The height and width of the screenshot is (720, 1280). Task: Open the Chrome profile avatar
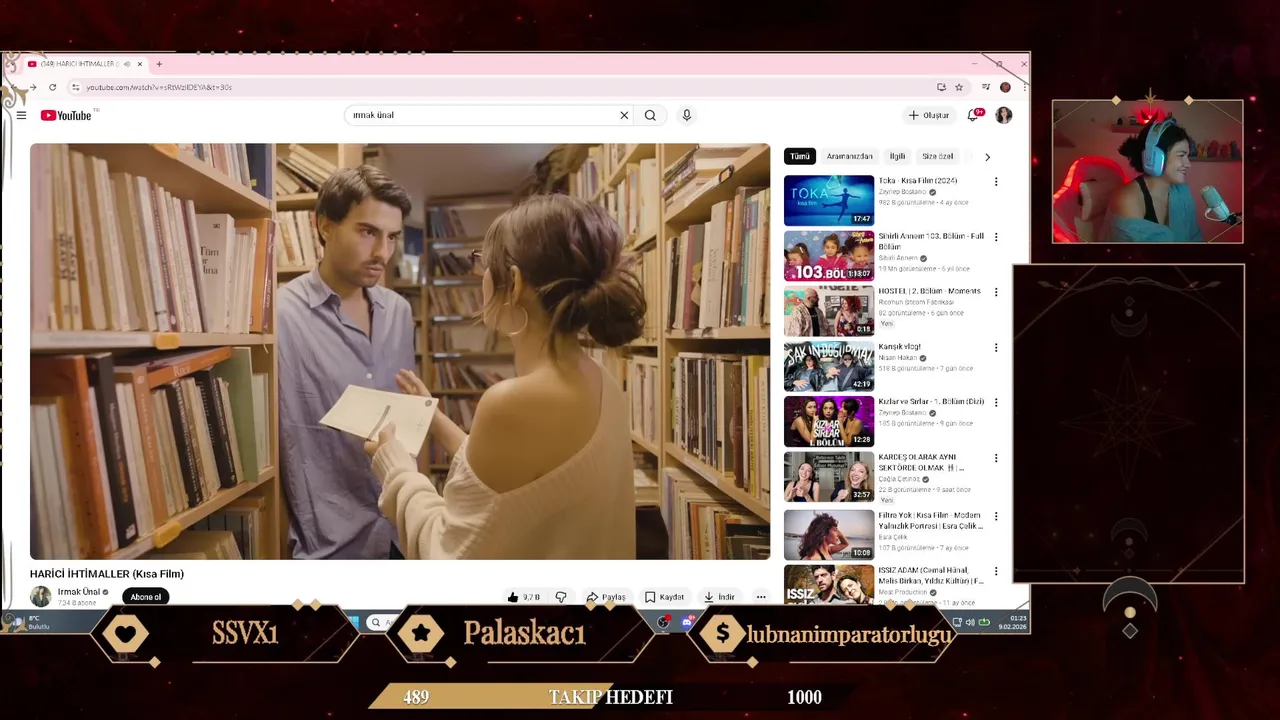pos(1005,87)
